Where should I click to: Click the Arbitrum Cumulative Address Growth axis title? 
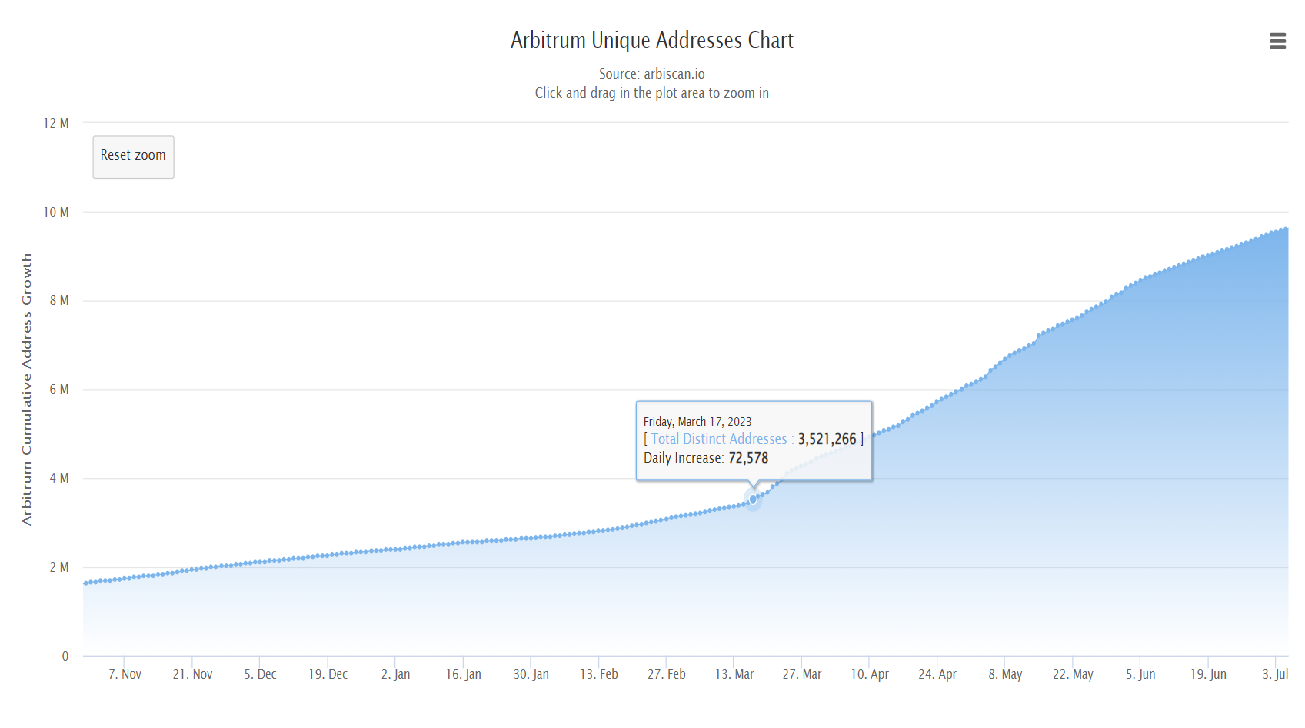tap(27, 389)
